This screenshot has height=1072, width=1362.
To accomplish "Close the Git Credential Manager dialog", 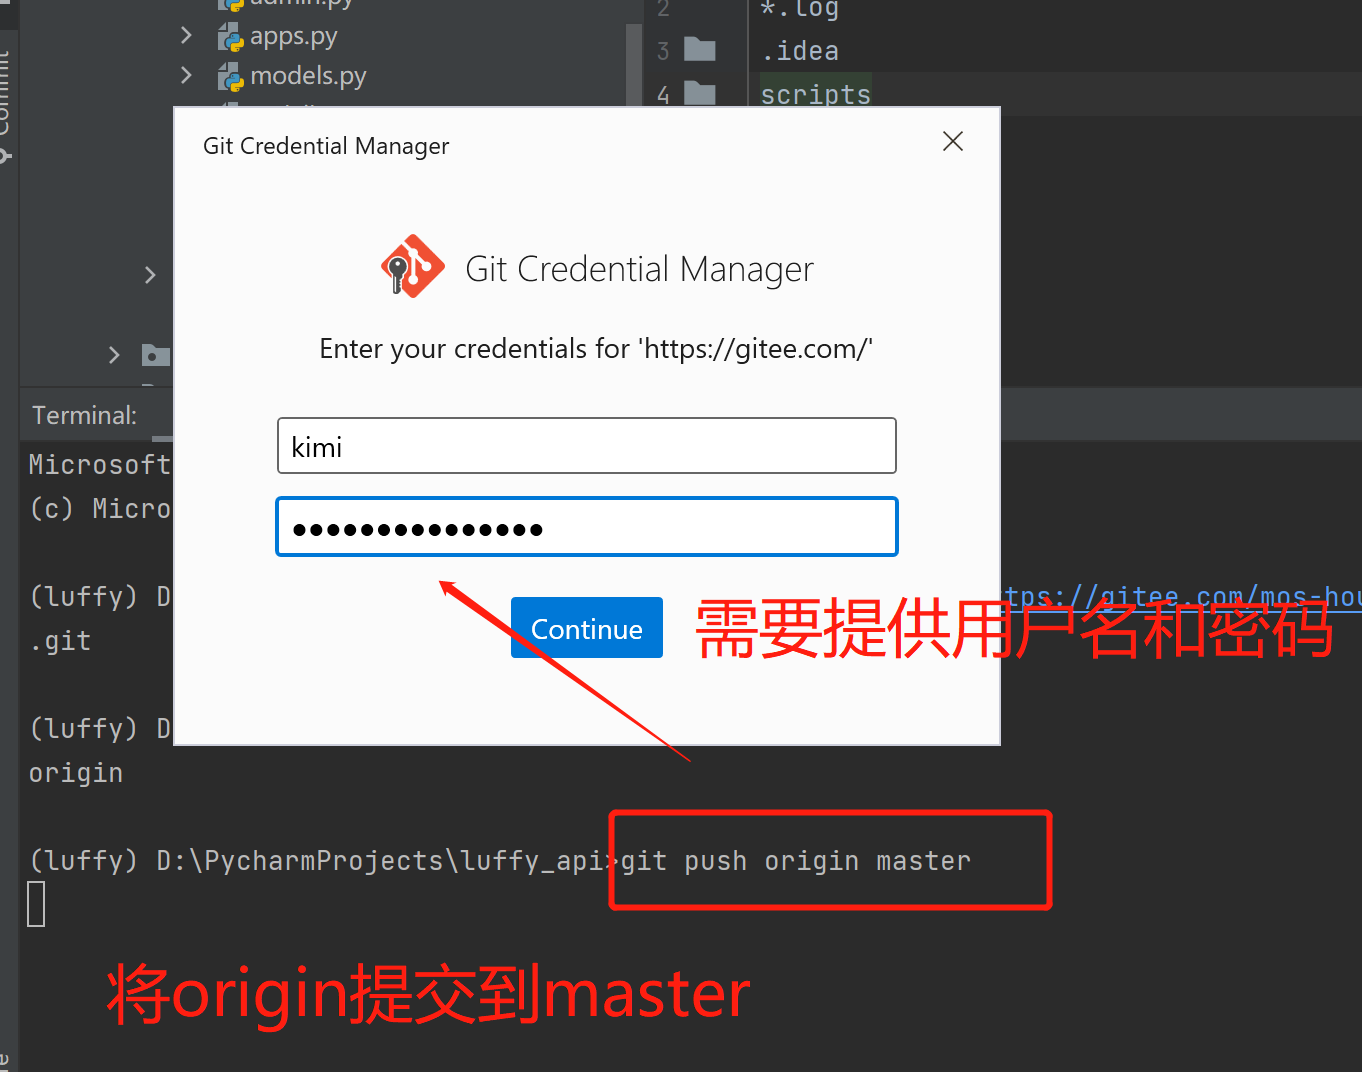I will click(953, 141).
